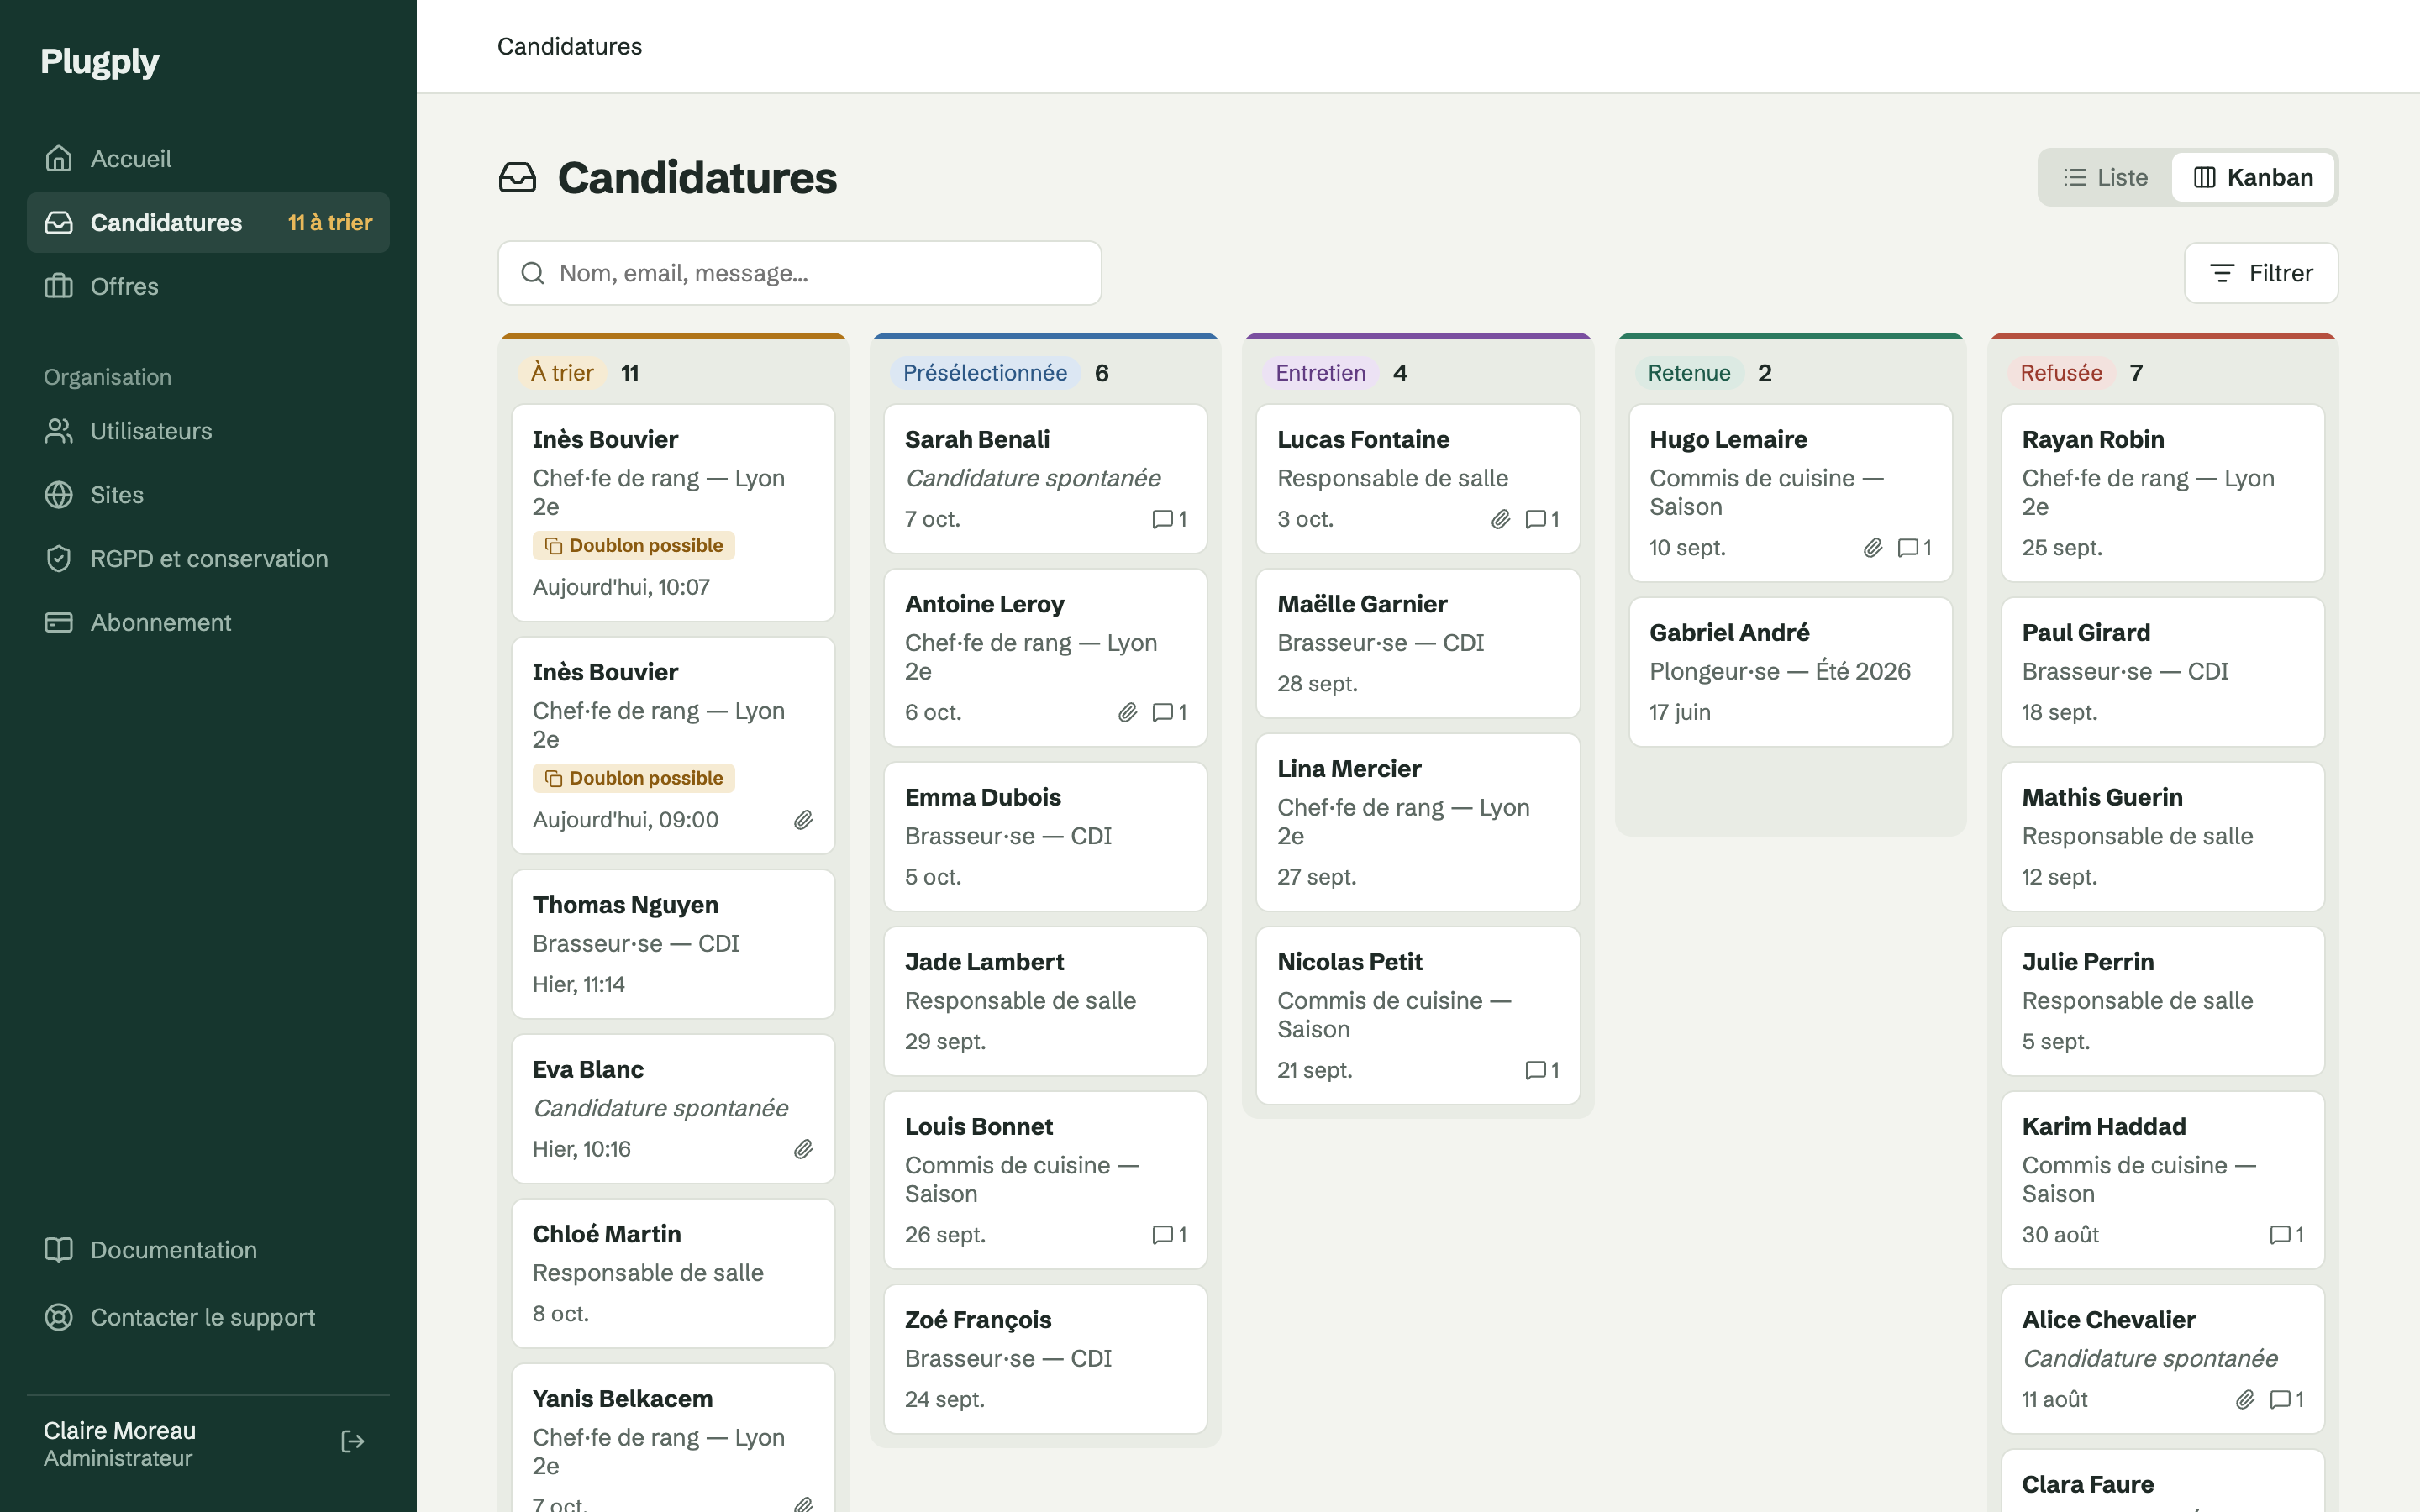Click the comment icon on Karim Haddad's card
This screenshot has height=1512, width=2420.
2279,1235
